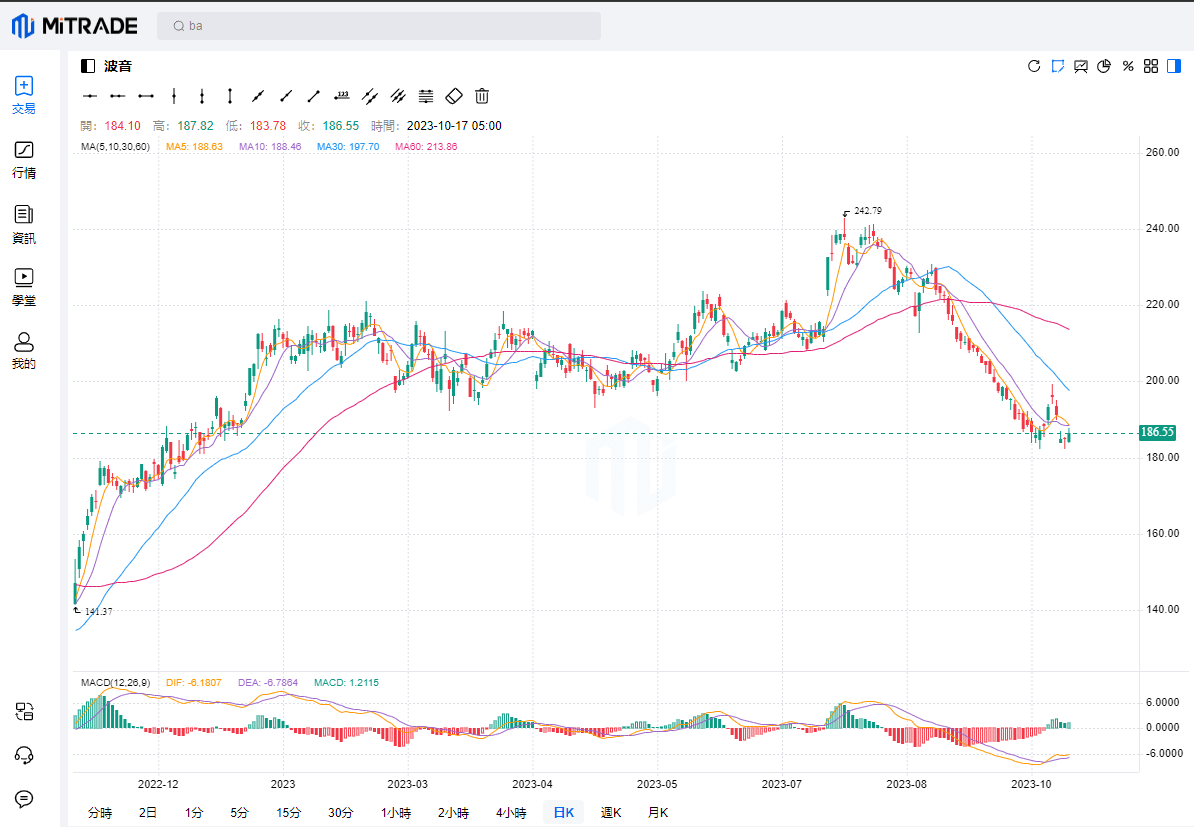Refresh the chart with the reload icon
The height and width of the screenshot is (827, 1194).
1034,66
